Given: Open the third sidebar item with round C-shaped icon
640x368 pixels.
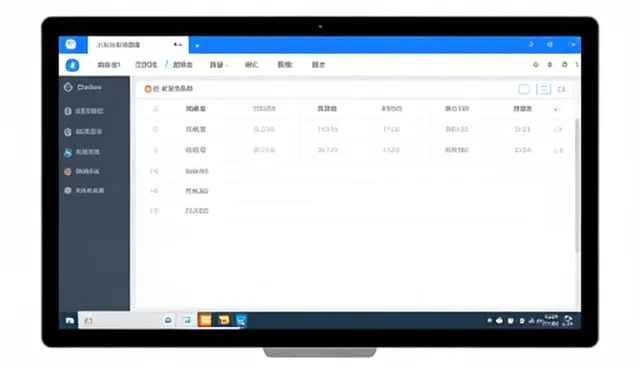Looking at the screenshot, I should [83, 131].
